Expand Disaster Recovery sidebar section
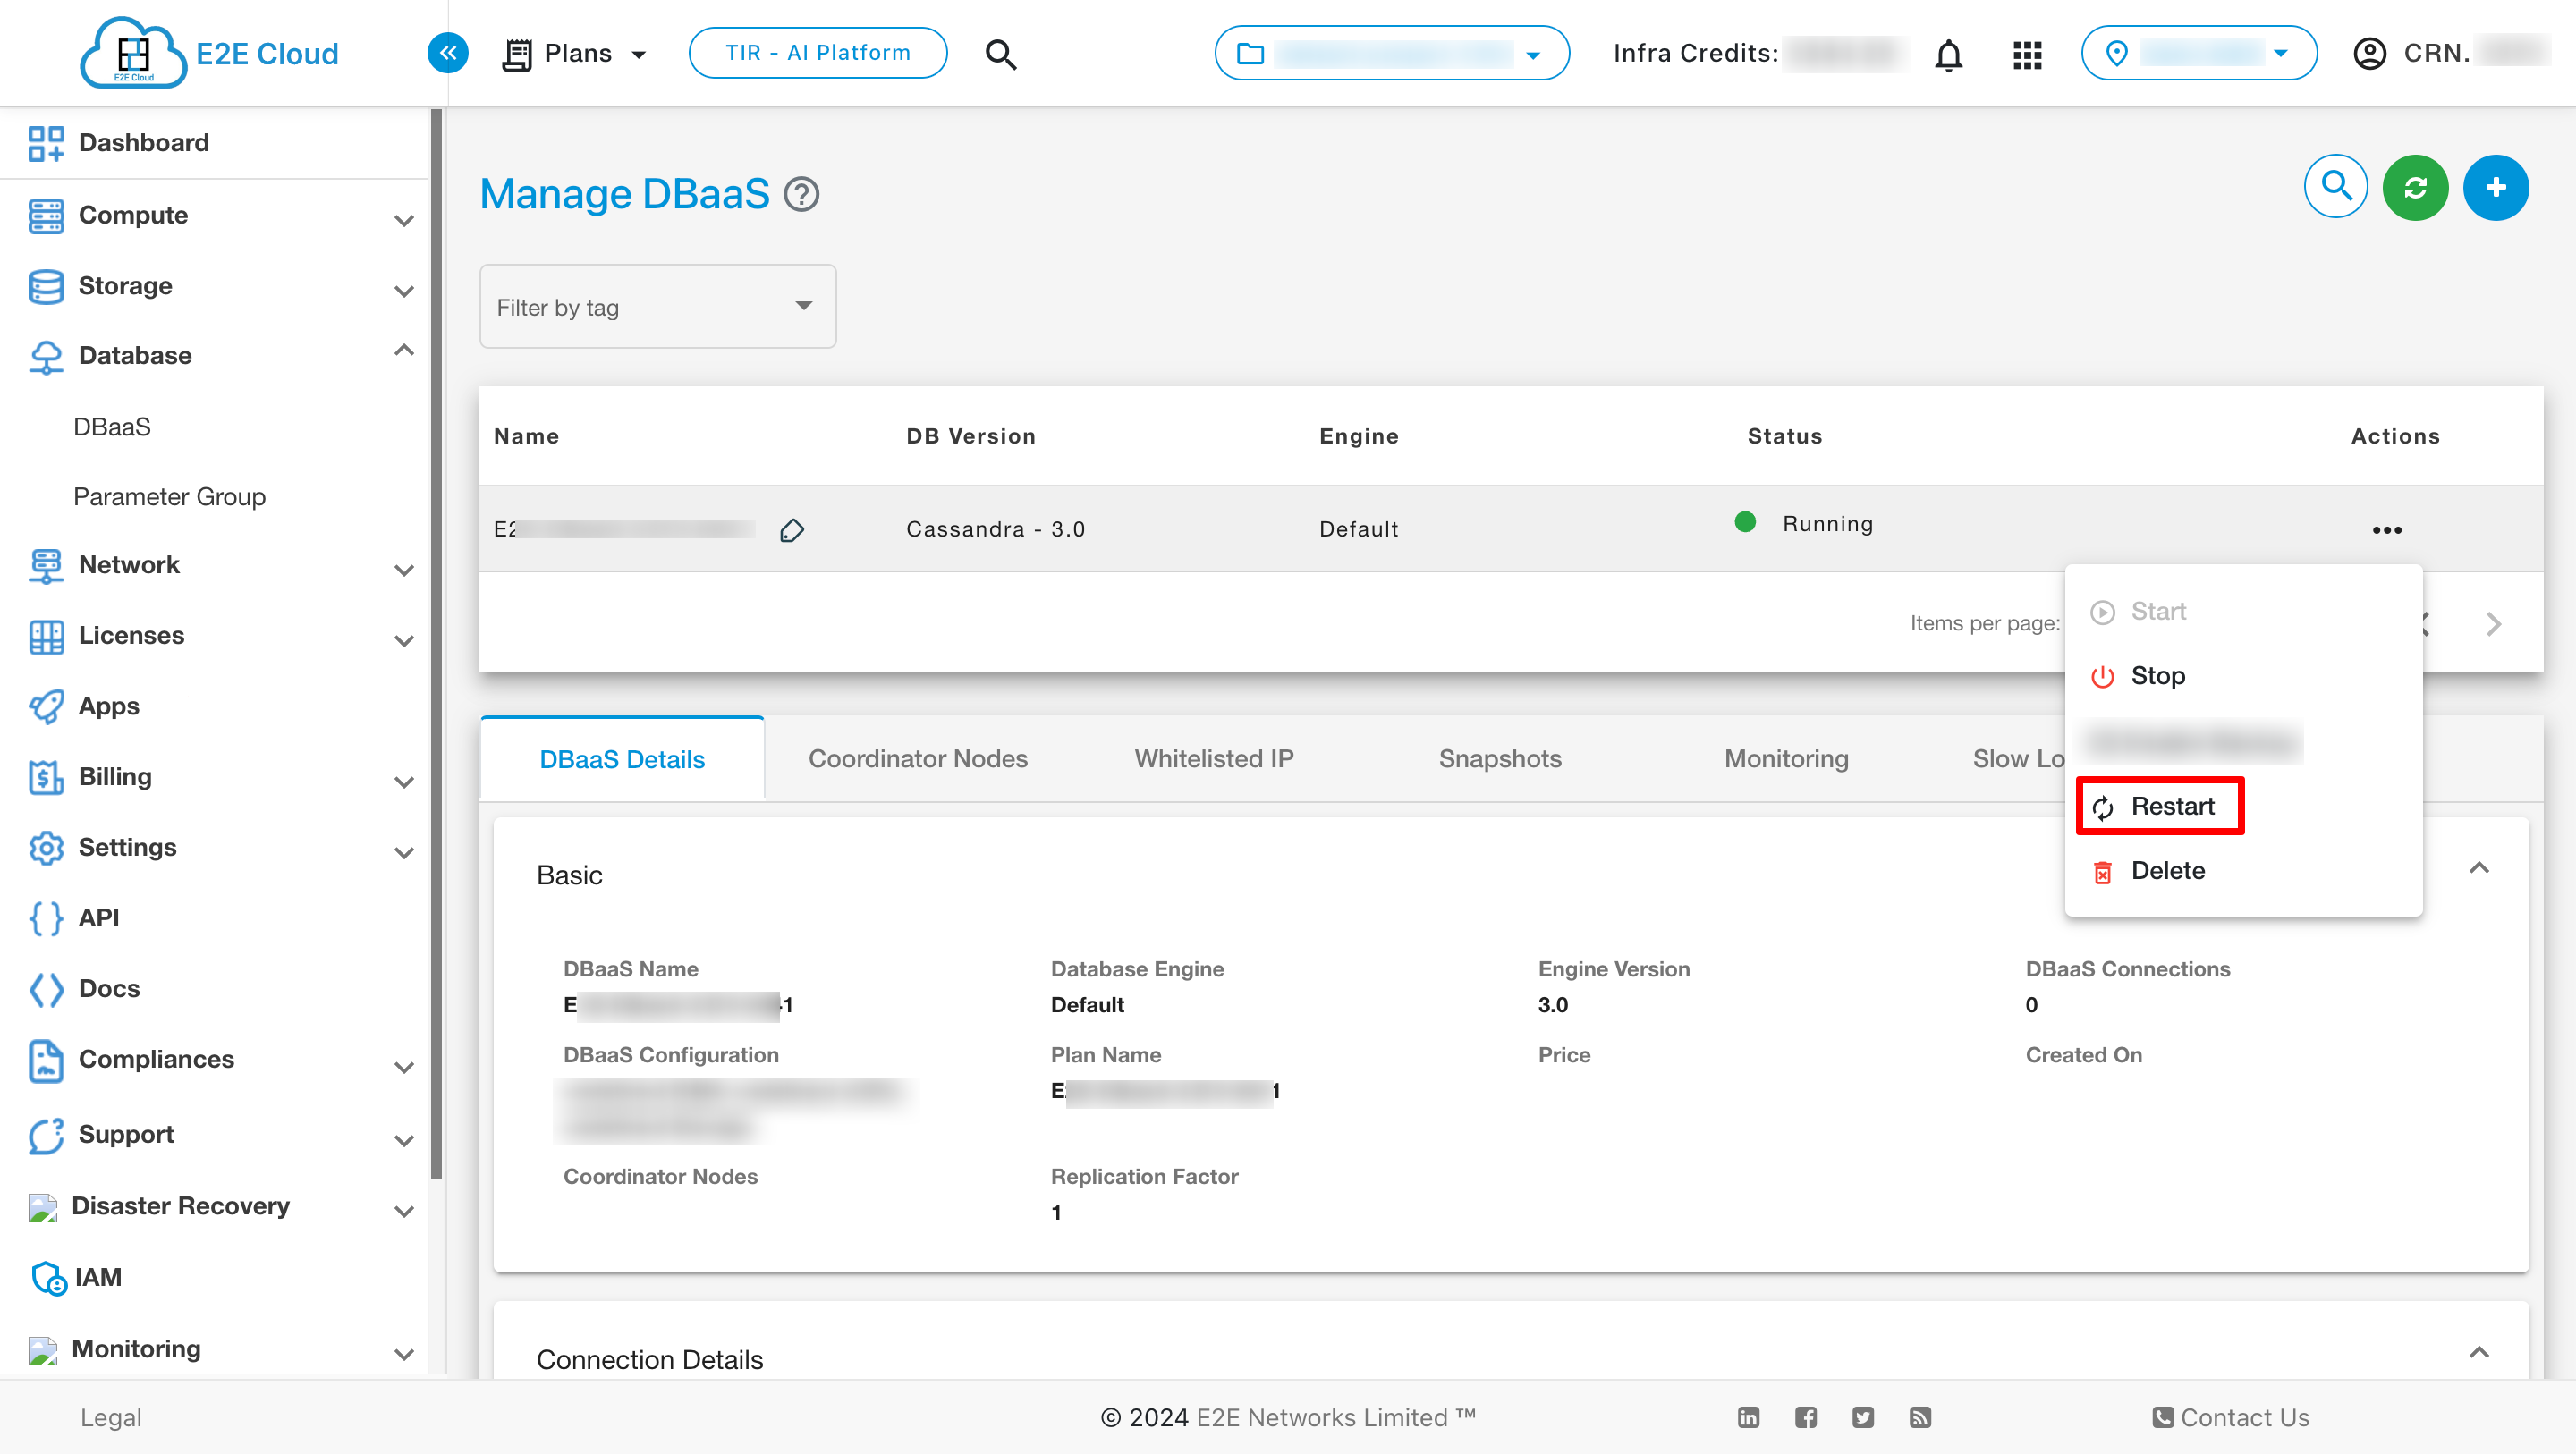This screenshot has width=2576, height=1454. (x=403, y=1211)
